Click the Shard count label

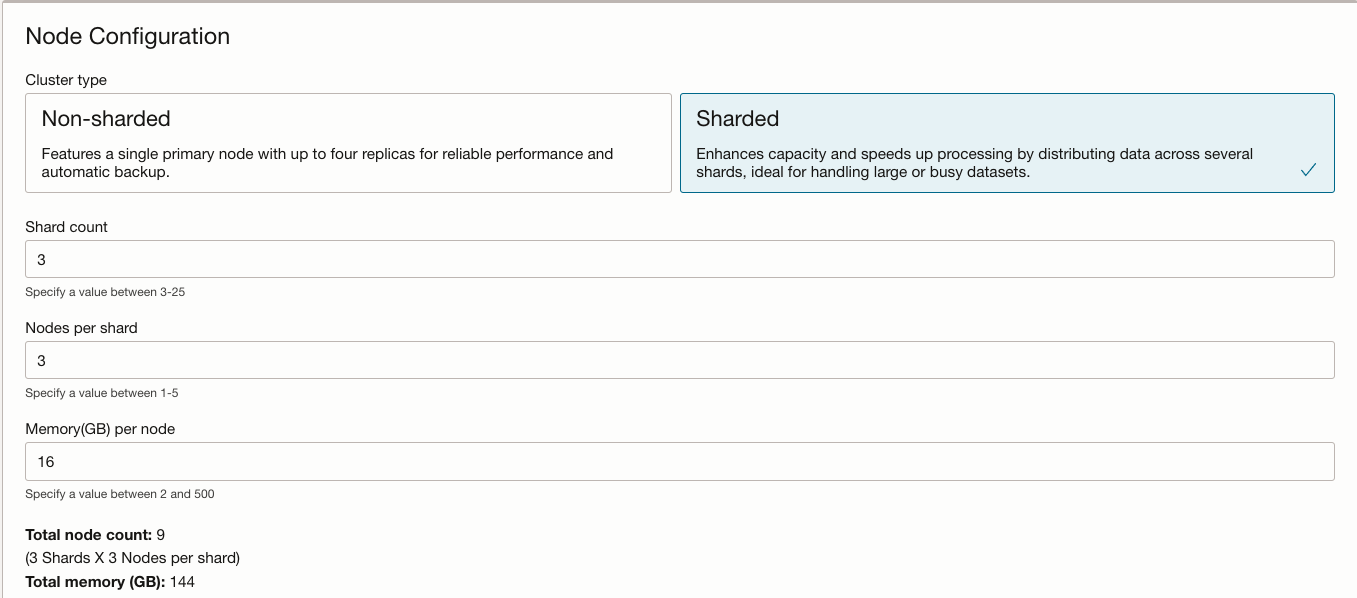66,227
